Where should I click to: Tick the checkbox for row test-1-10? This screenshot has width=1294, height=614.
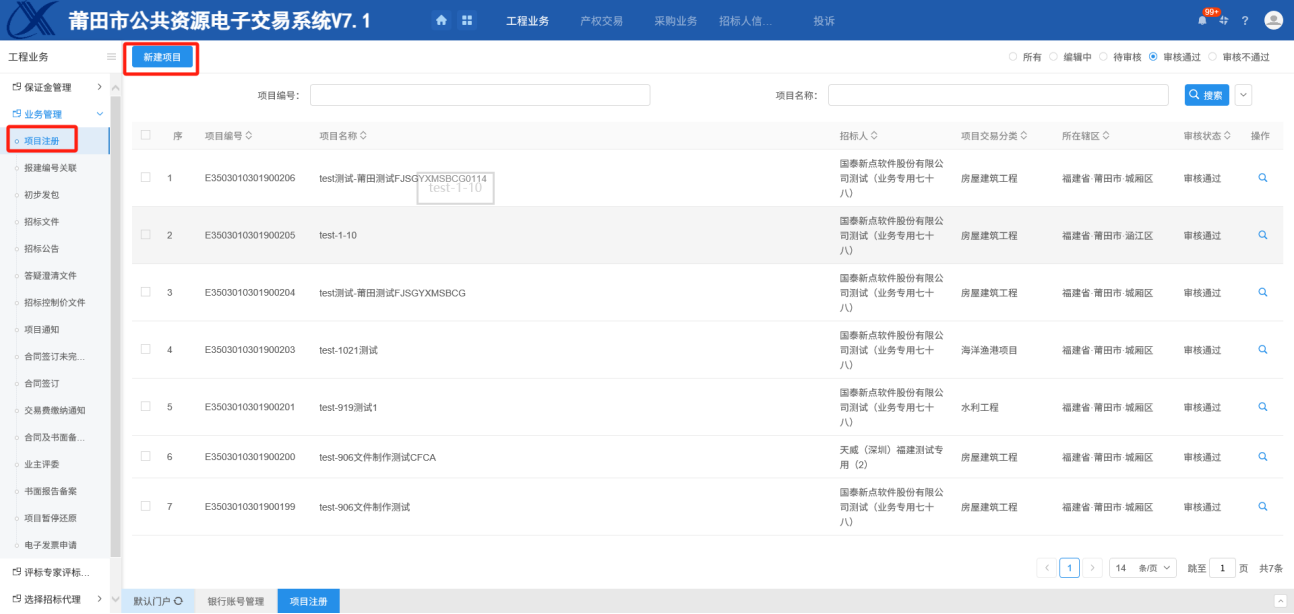click(x=146, y=235)
